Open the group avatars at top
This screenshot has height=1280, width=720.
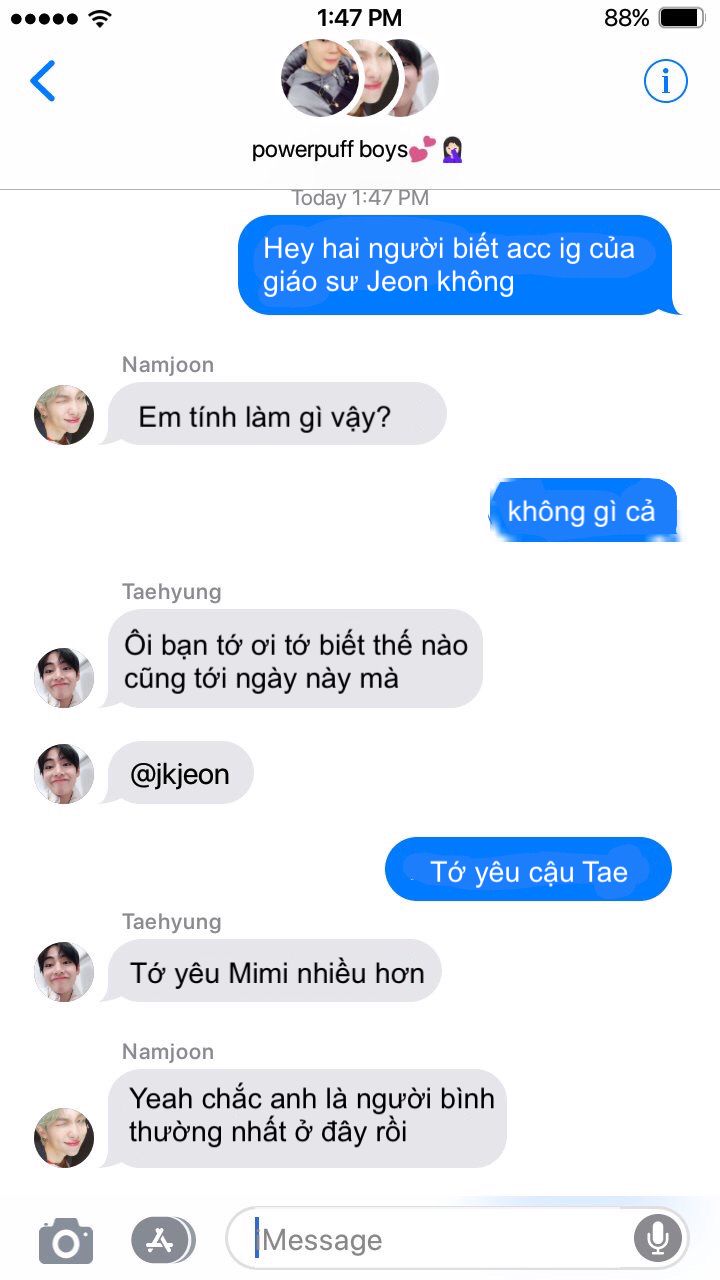coord(360,78)
